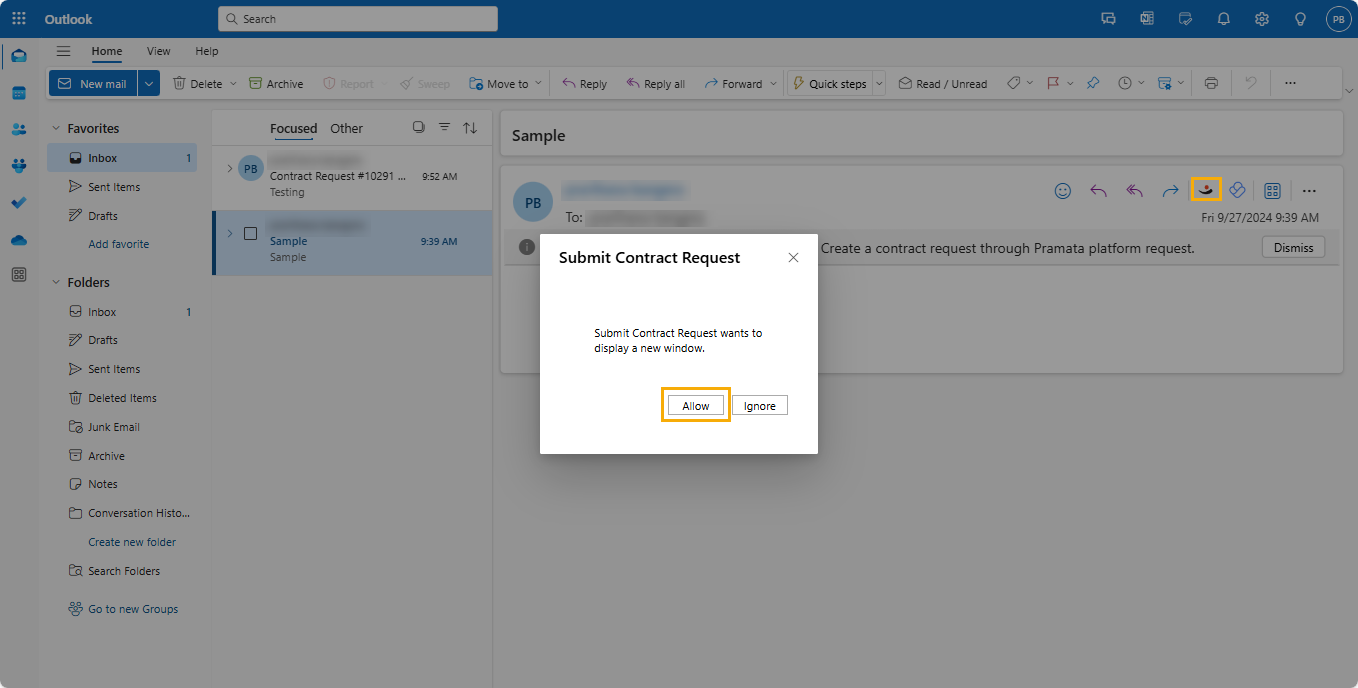This screenshot has width=1358, height=688.
Task: Open the Quick steps dropdown arrow
Action: (880, 84)
